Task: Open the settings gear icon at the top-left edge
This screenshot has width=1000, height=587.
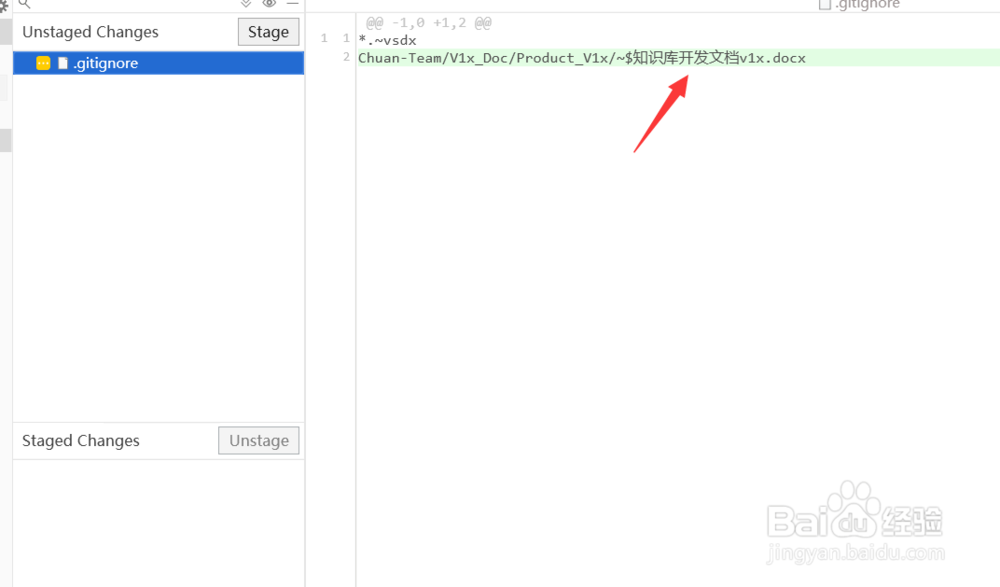Action: [x=3, y=6]
